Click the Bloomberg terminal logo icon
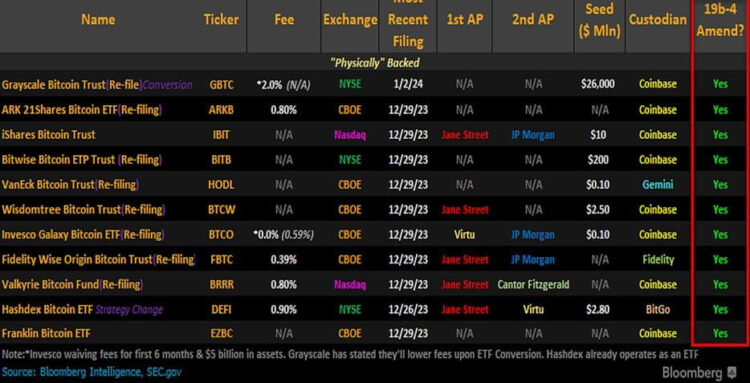Viewport: 750px width, 383px height. coord(731,372)
